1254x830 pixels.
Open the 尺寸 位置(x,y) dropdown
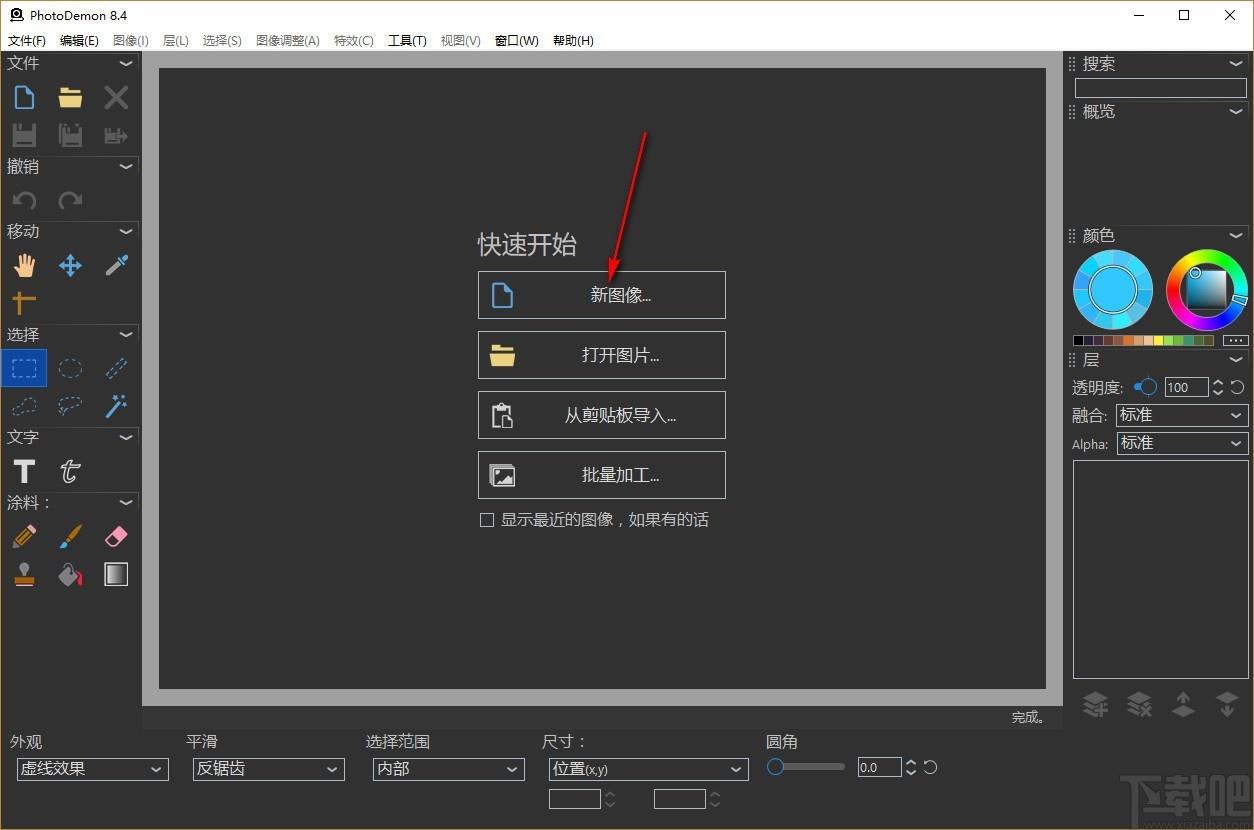click(648, 769)
